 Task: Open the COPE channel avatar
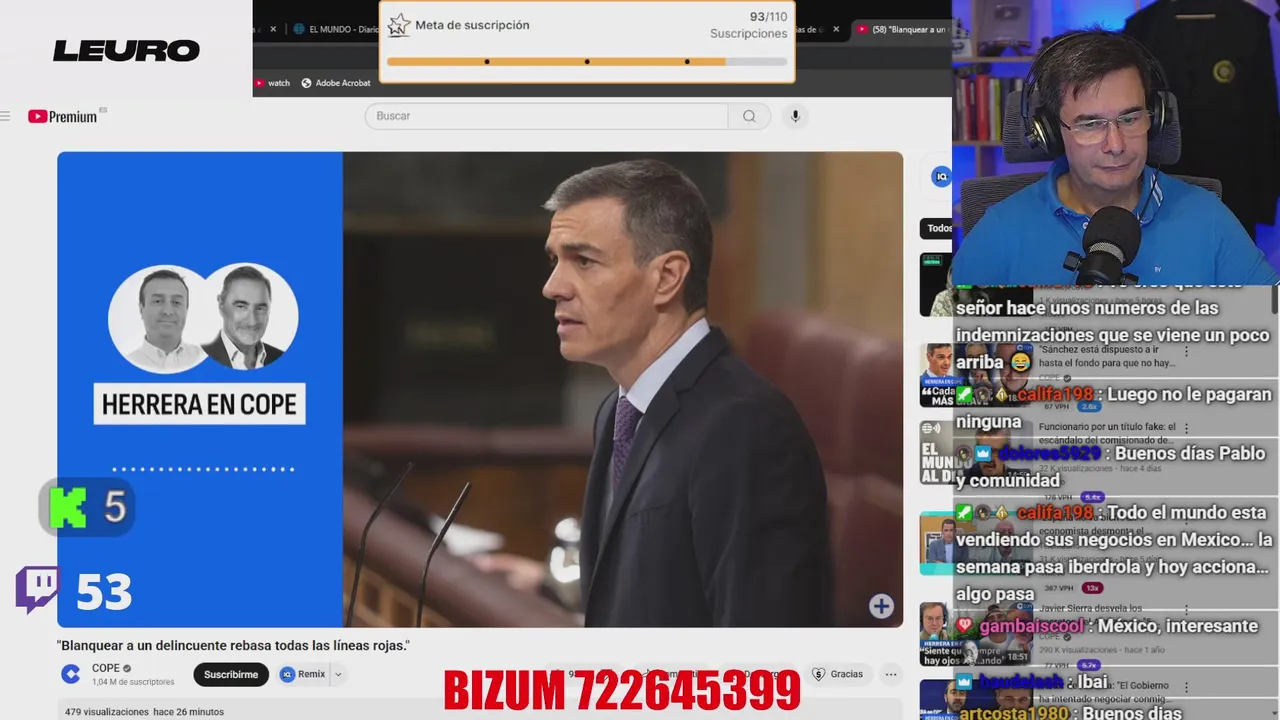point(71,674)
